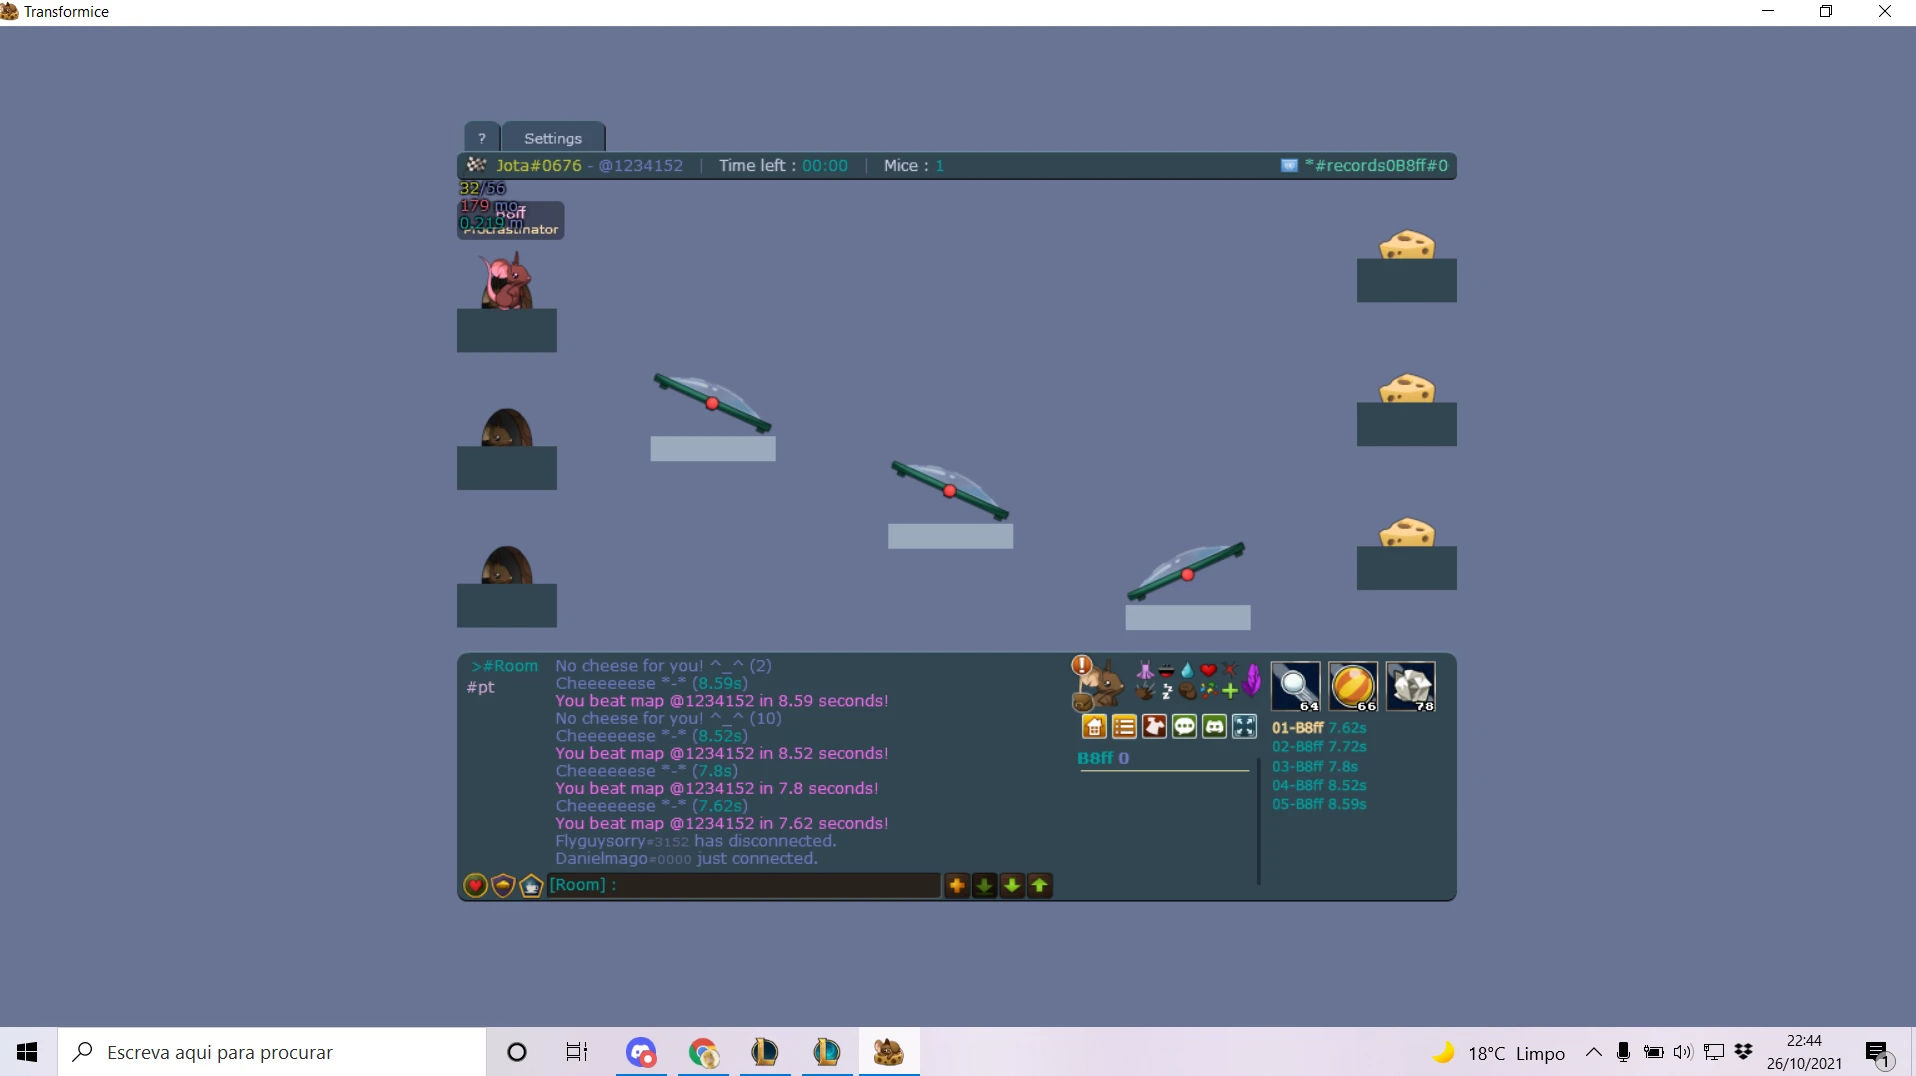Click the bright green down-arrow chat button
This screenshot has height=1076, width=1916.
coord(1012,885)
